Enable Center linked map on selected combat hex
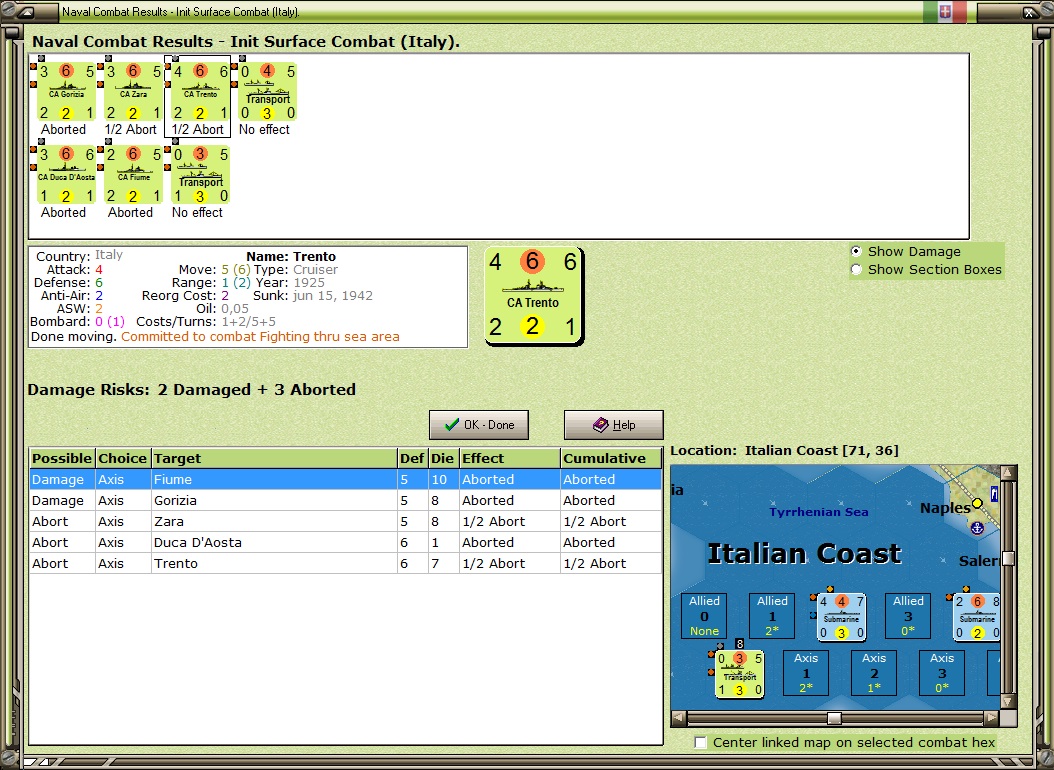1054x770 pixels. (x=700, y=742)
